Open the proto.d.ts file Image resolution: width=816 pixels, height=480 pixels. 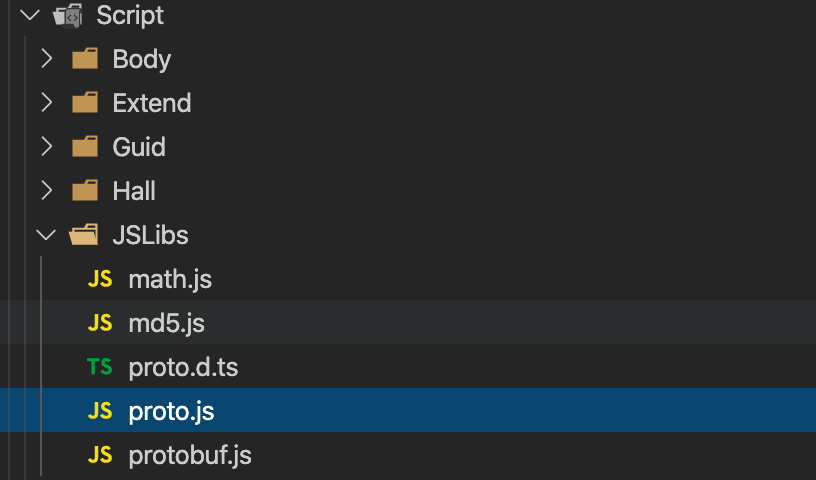[x=183, y=368]
